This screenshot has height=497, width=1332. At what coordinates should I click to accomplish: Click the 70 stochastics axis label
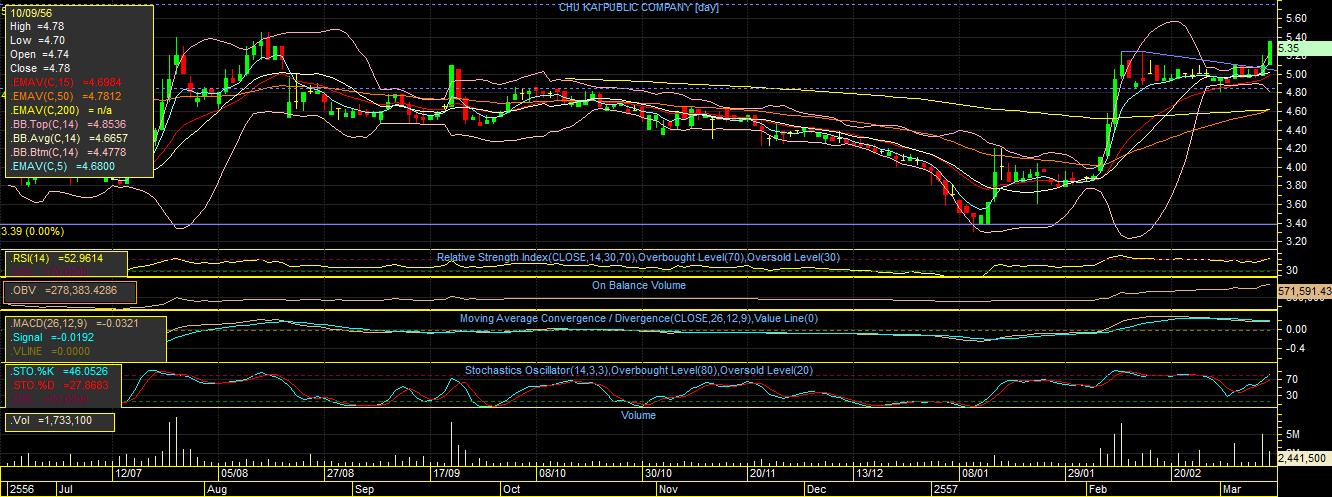pyautogui.click(x=1292, y=379)
